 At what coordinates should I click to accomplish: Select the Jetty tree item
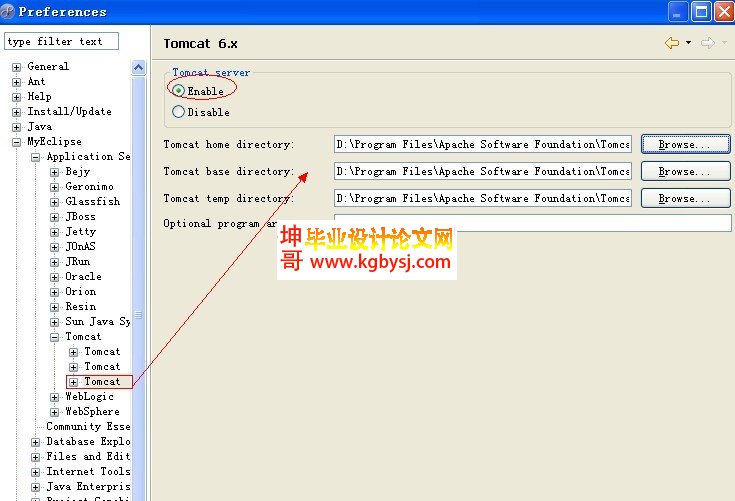point(81,231)
